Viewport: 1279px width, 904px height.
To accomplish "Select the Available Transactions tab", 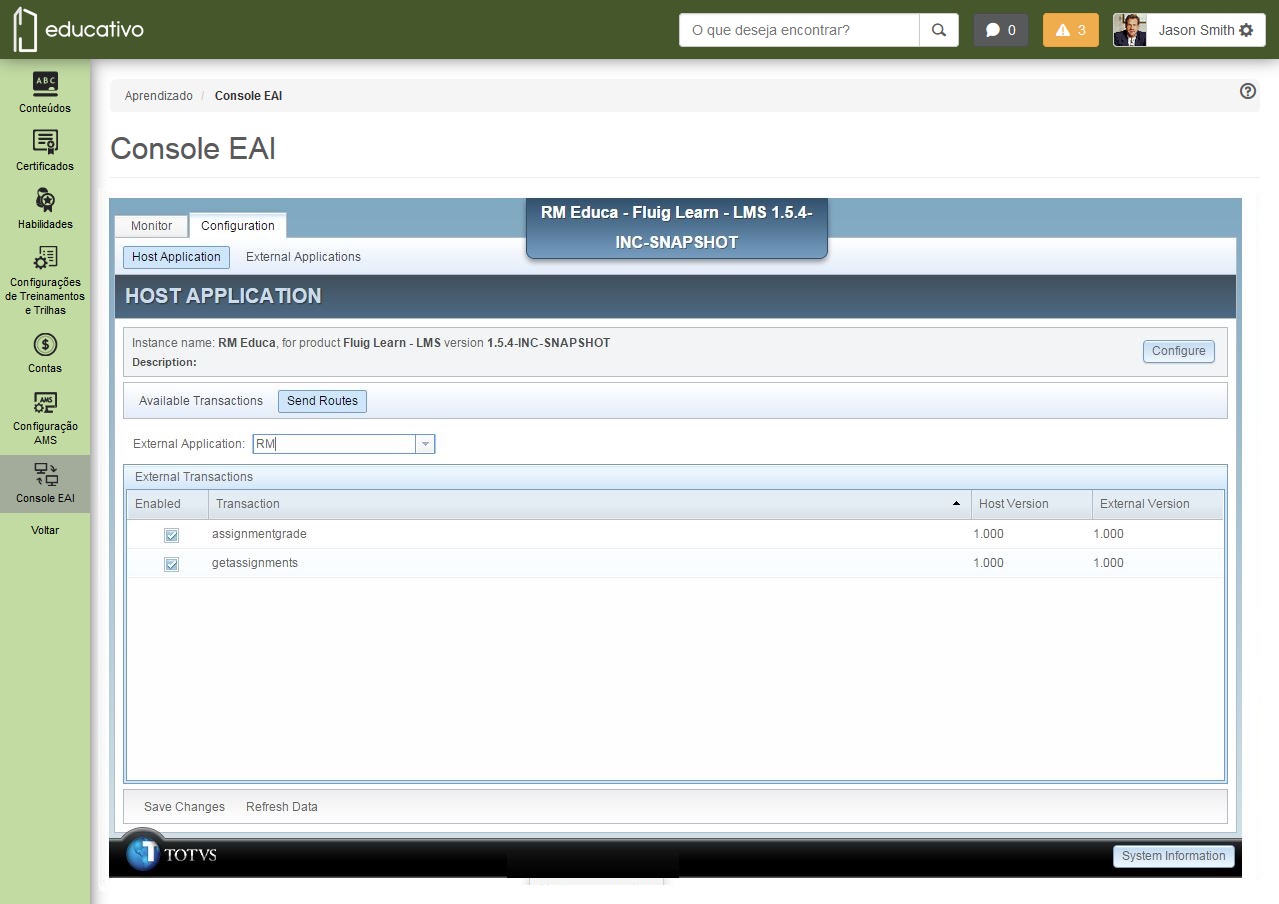I will [201, 401].
